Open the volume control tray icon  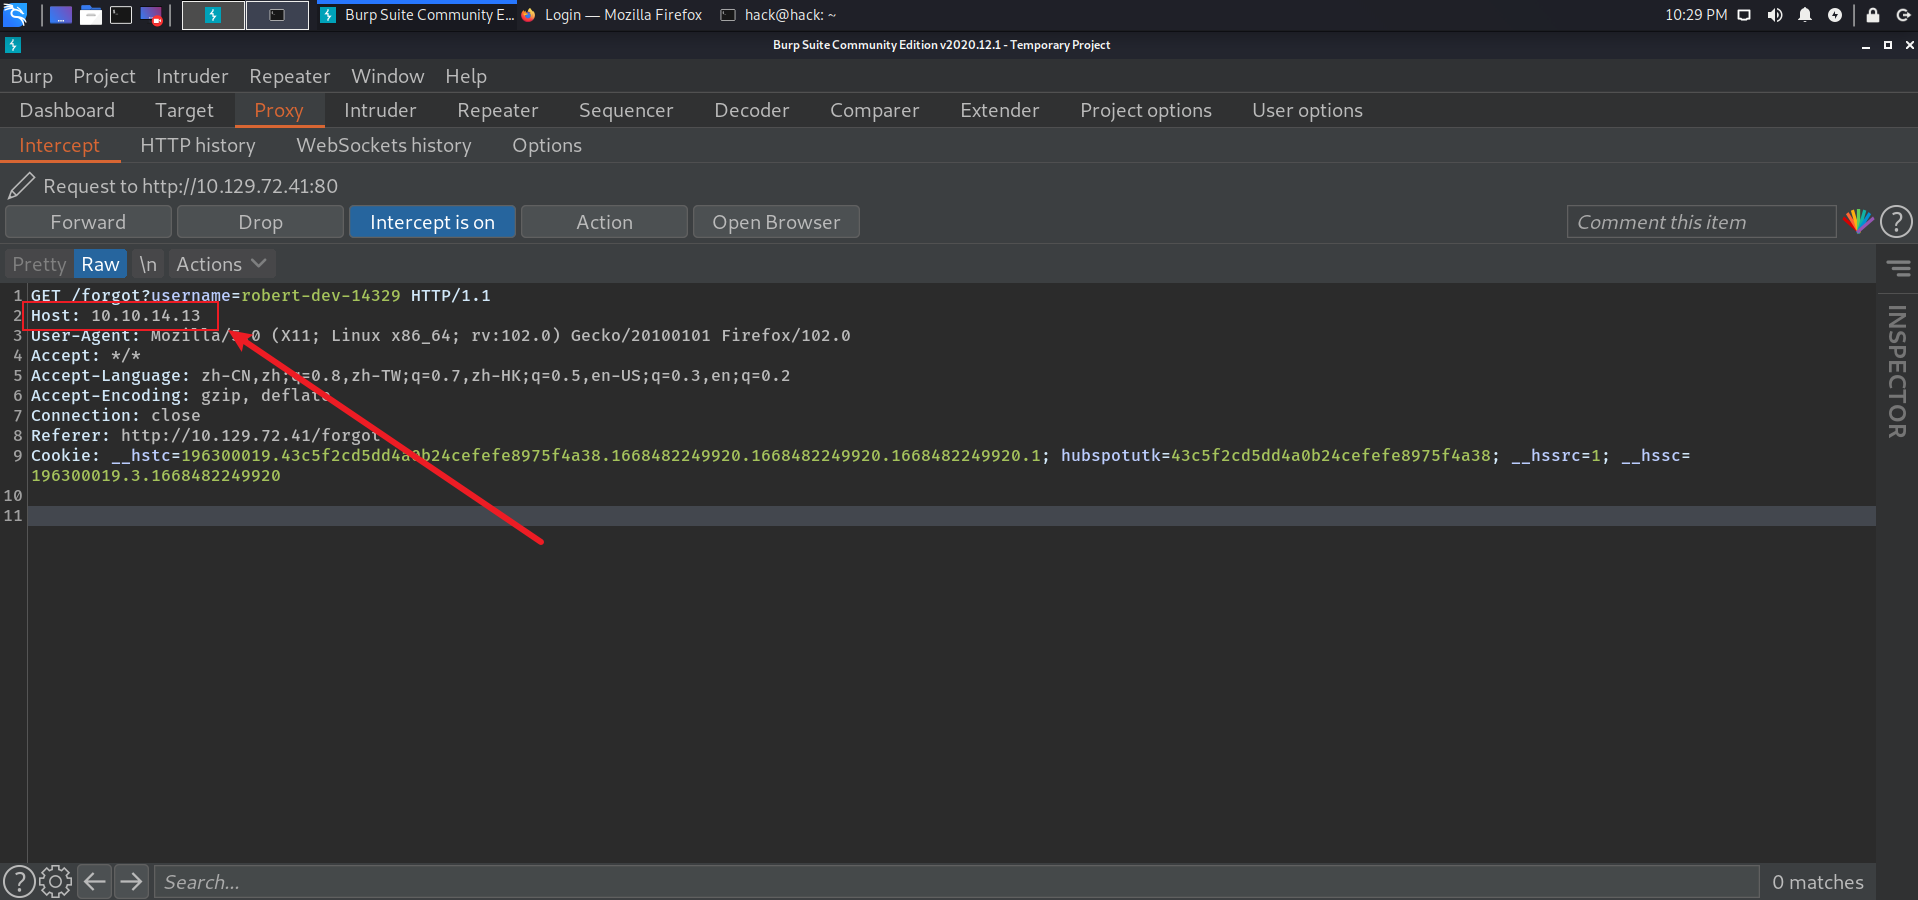coord(1775,15)
